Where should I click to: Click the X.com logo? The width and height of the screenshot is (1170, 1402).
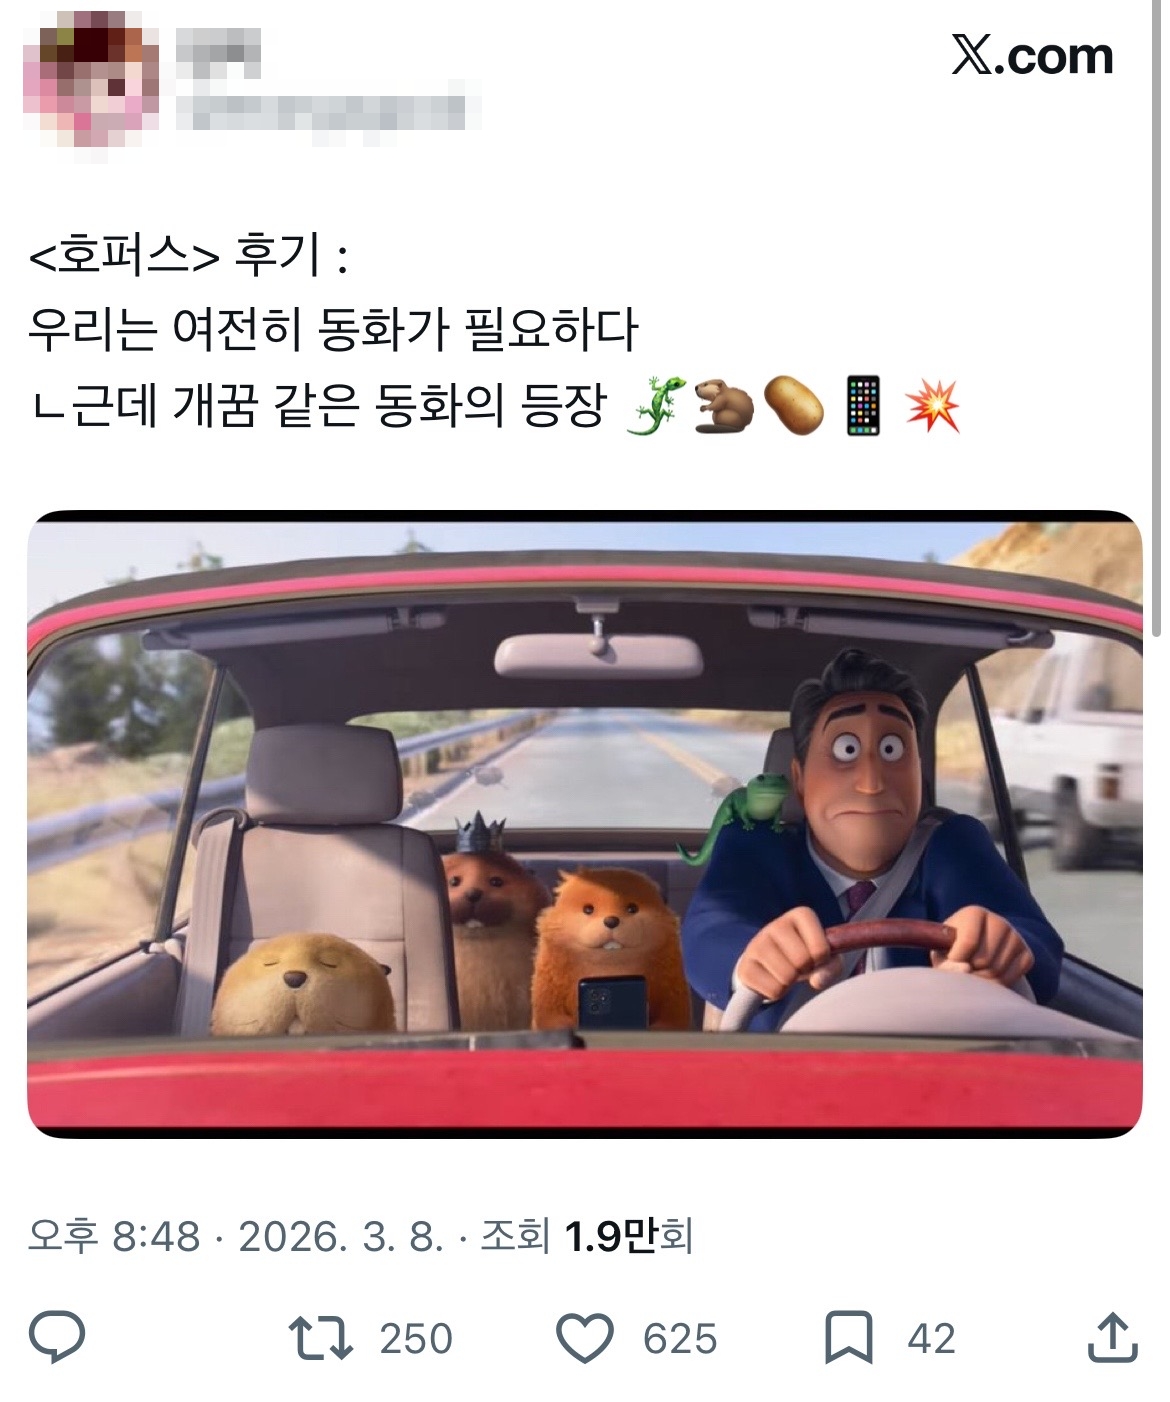[1031, 56]
